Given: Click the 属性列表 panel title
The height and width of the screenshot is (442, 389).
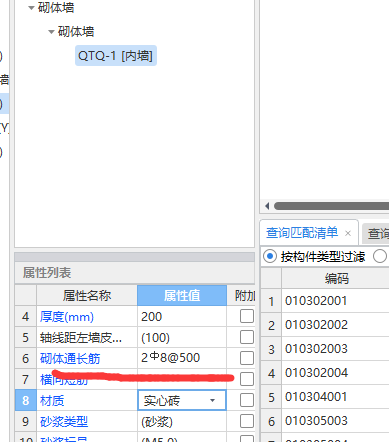Looking at the screenshot, I should (47, 273).
